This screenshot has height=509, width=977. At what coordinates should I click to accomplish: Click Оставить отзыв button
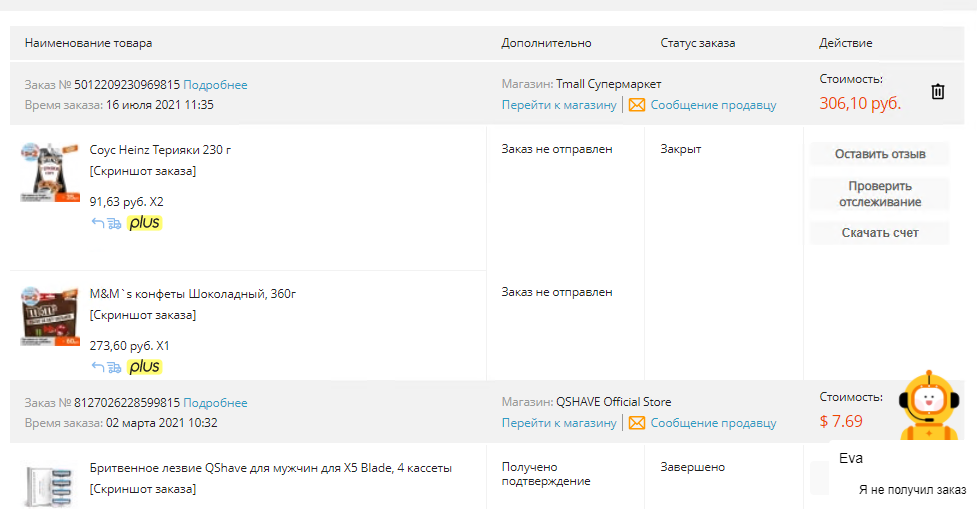pos(880,154)
